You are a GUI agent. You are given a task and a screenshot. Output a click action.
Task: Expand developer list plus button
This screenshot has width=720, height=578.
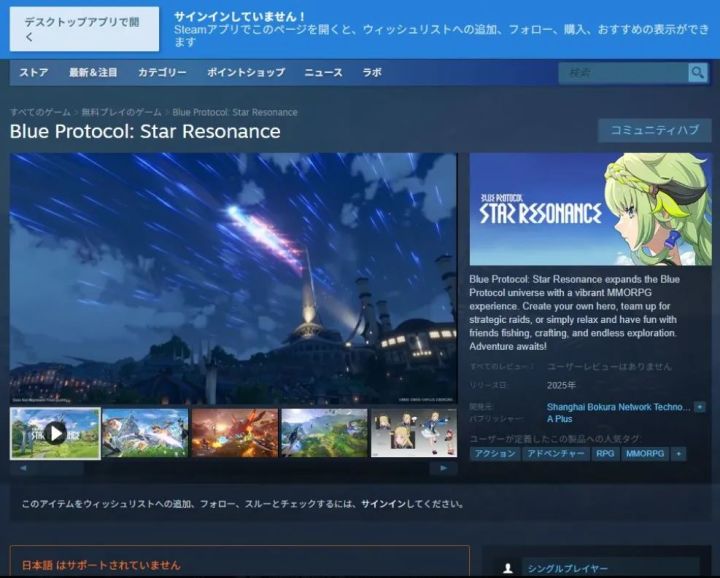700,407
